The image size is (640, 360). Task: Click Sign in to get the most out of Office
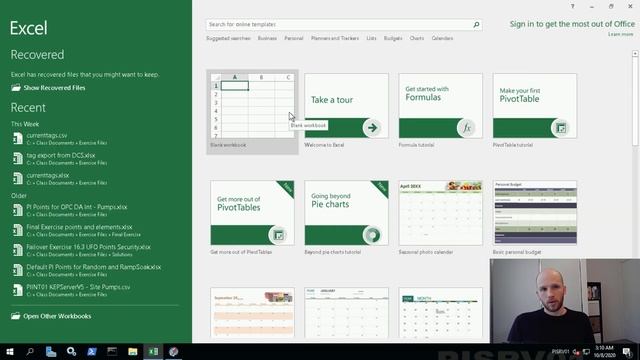572,24
